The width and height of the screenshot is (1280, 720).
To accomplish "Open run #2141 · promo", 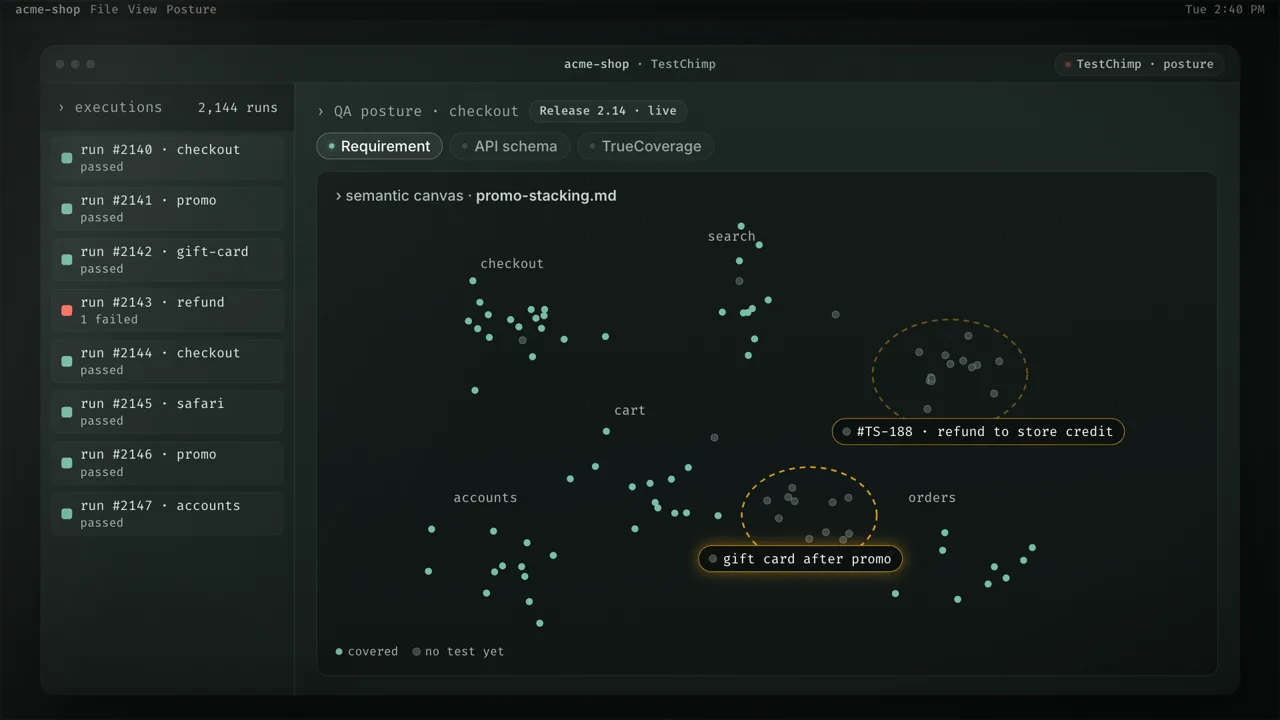I will (x=169, y=209).
